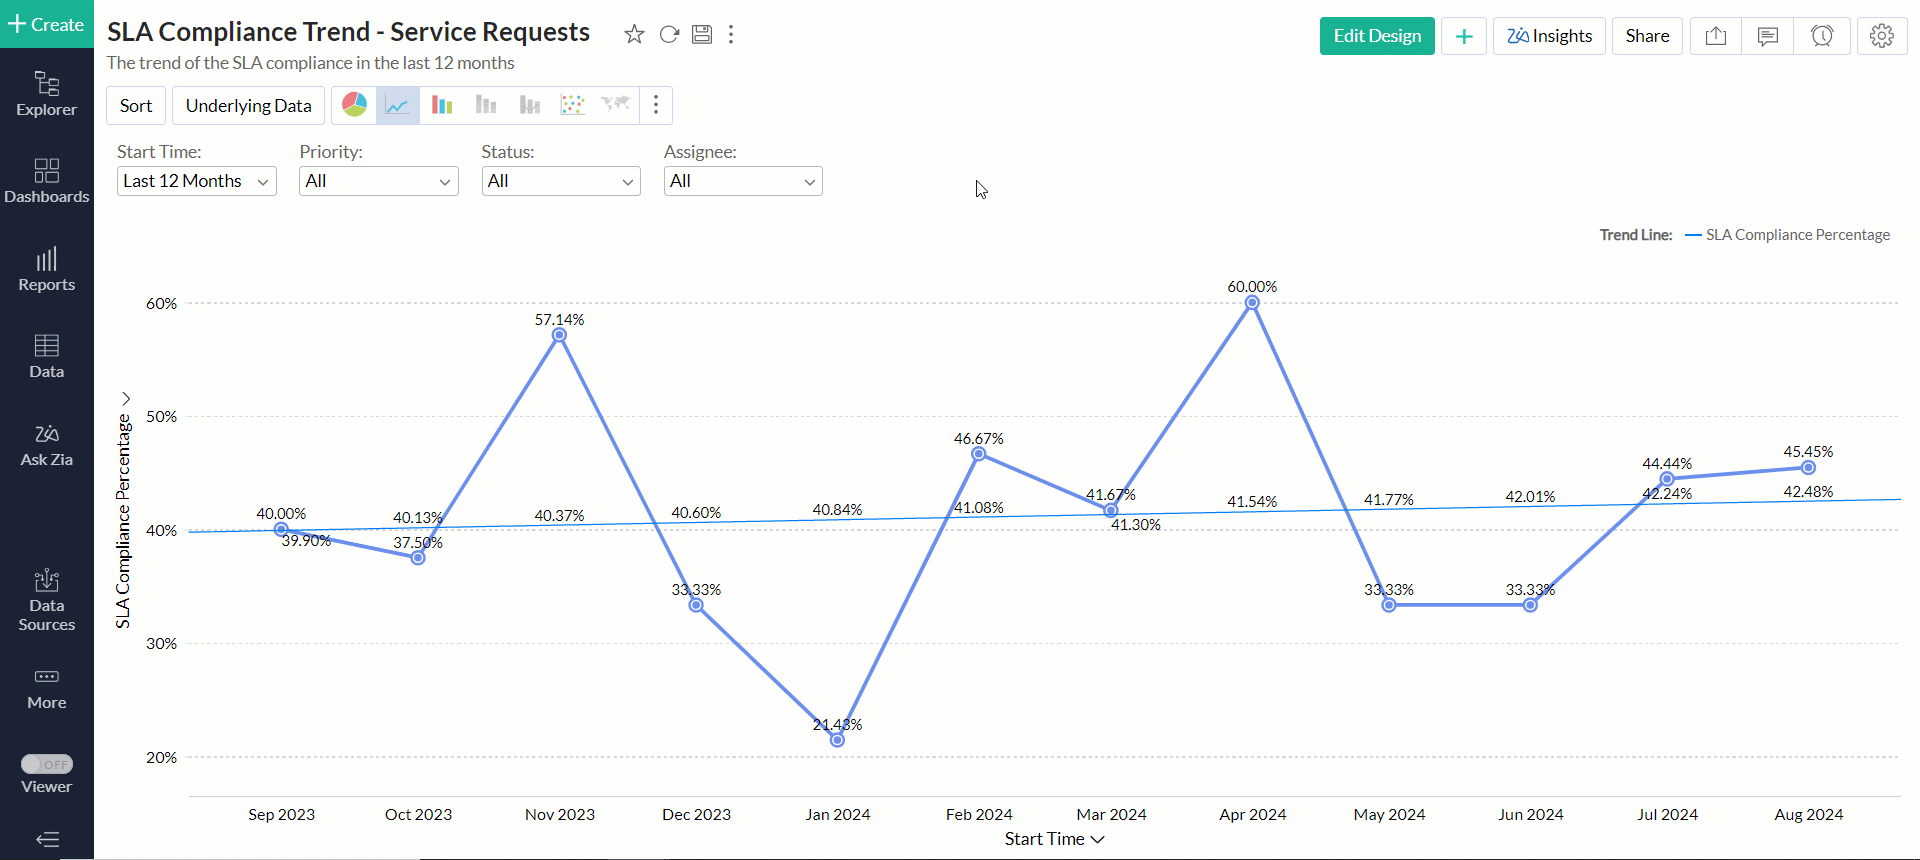Go to Dashboards in the sidebar

pos(47,181)
